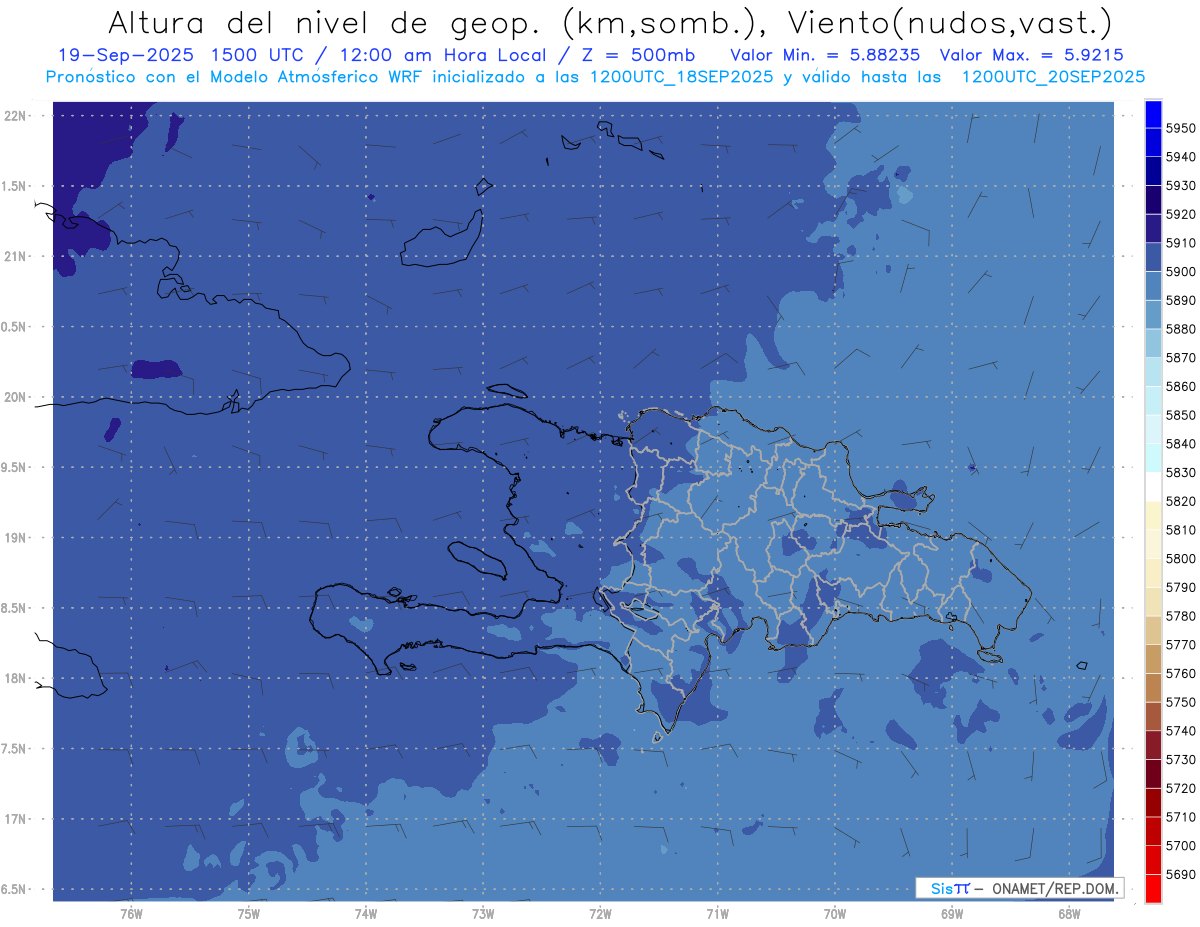This screenshot has height=927, width=1200.
Task: Click the red swatch below 5690
Action: coord(1153,888)
